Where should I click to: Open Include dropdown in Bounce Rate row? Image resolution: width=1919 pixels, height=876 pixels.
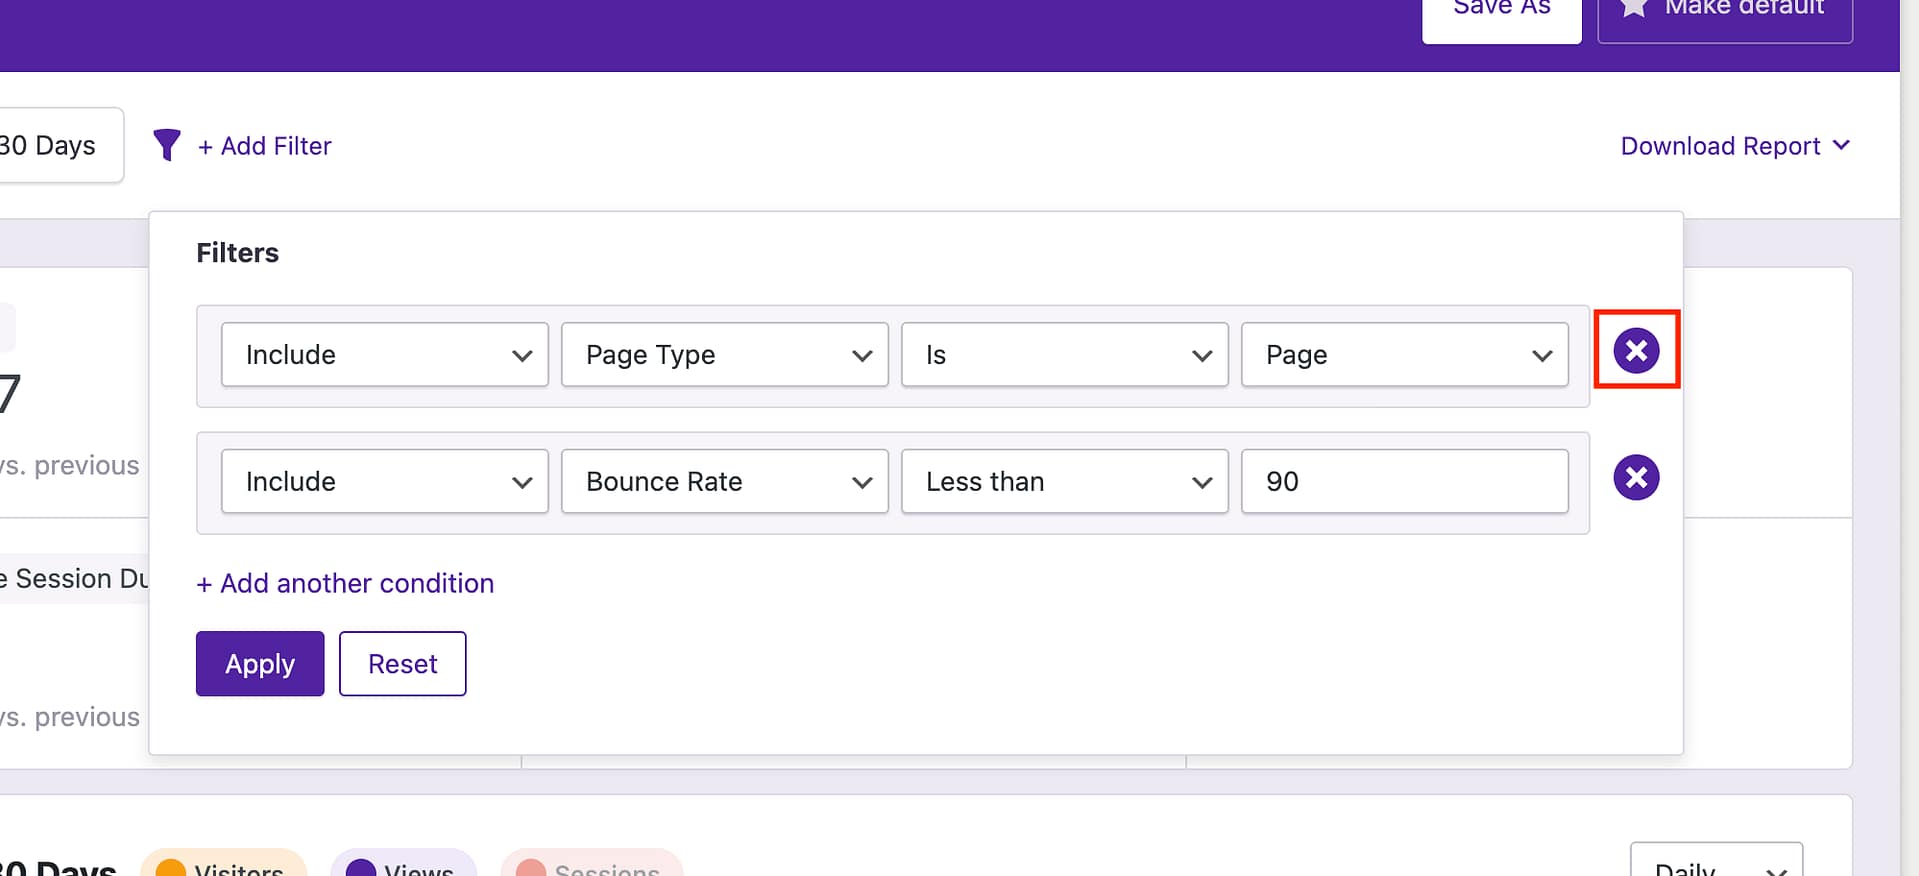click(384, 482)
